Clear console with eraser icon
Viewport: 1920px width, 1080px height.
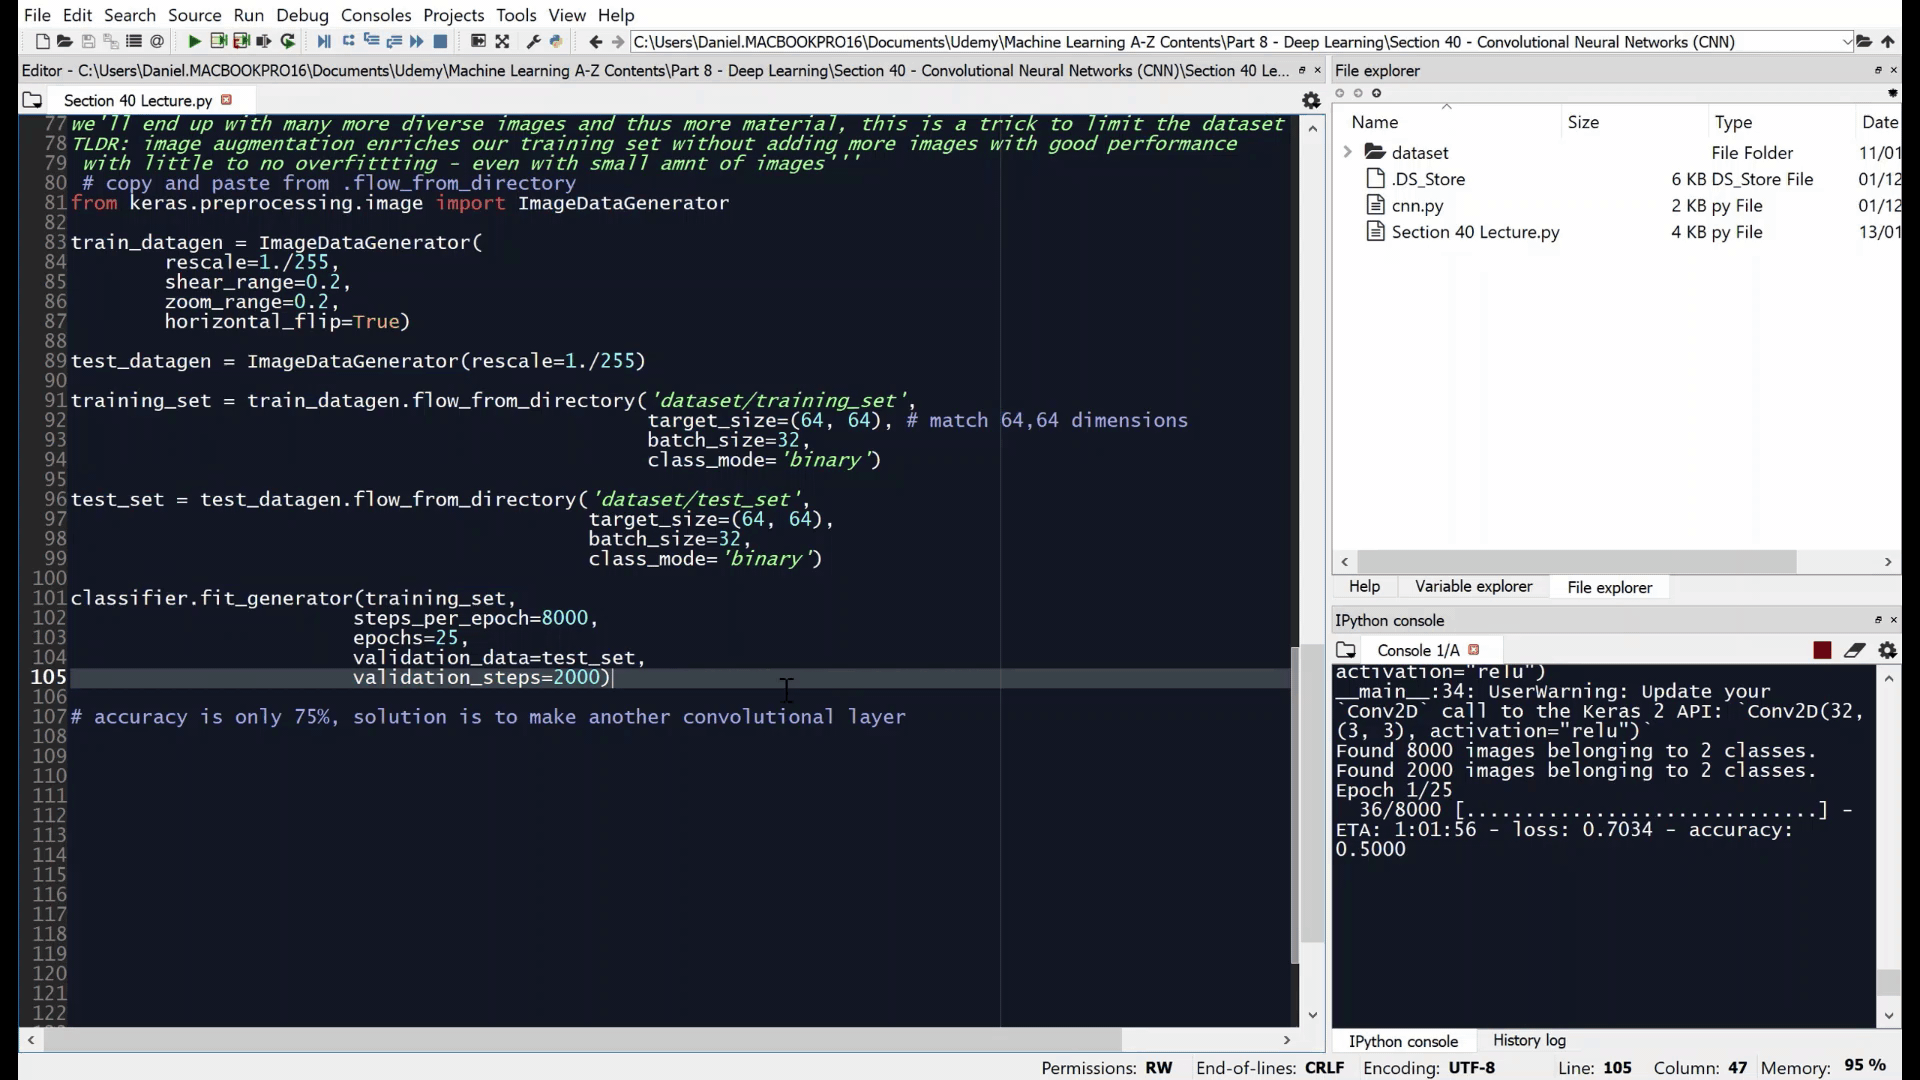[1855, 650]
